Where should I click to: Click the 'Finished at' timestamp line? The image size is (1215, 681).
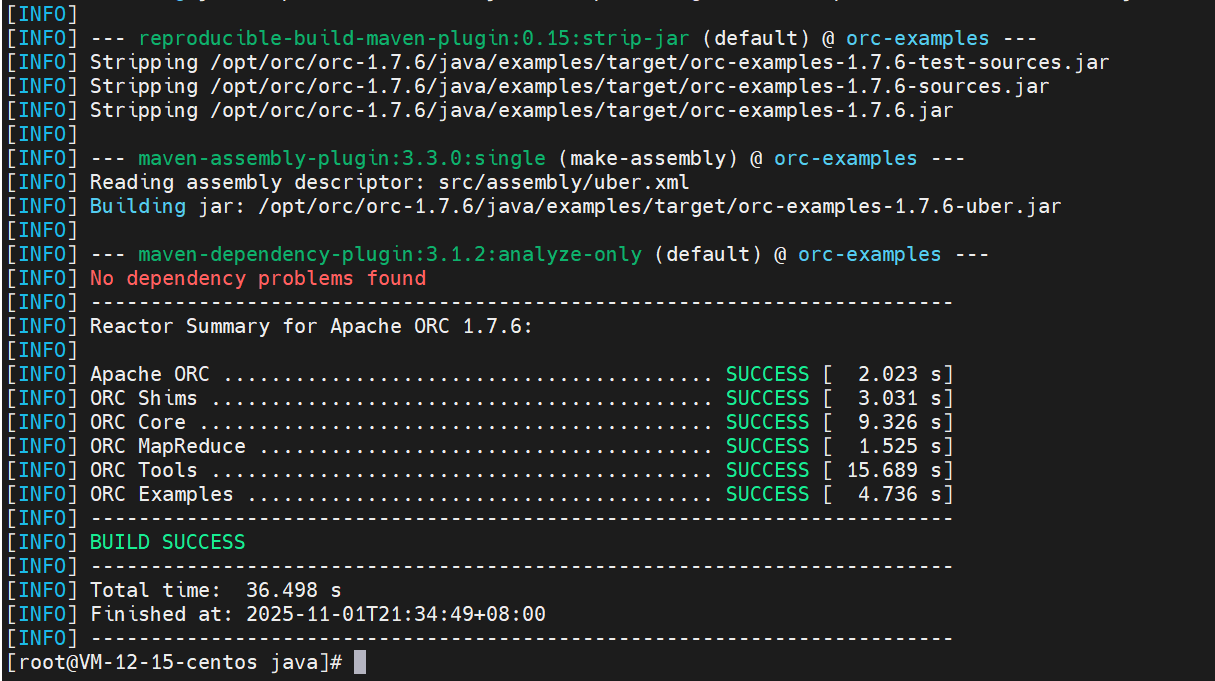pos(317,614)
